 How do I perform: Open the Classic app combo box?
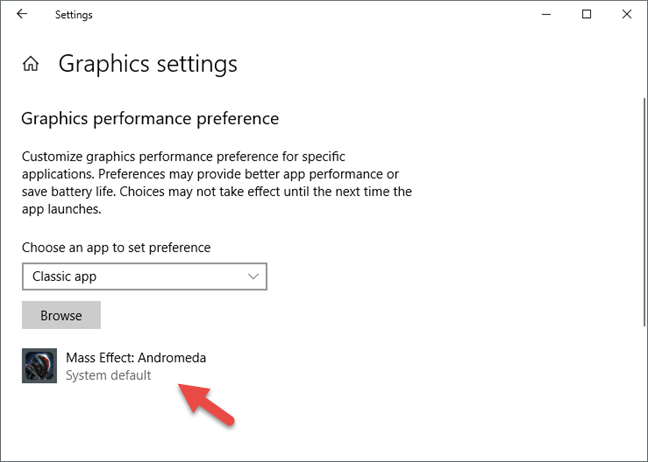(145, 276)
